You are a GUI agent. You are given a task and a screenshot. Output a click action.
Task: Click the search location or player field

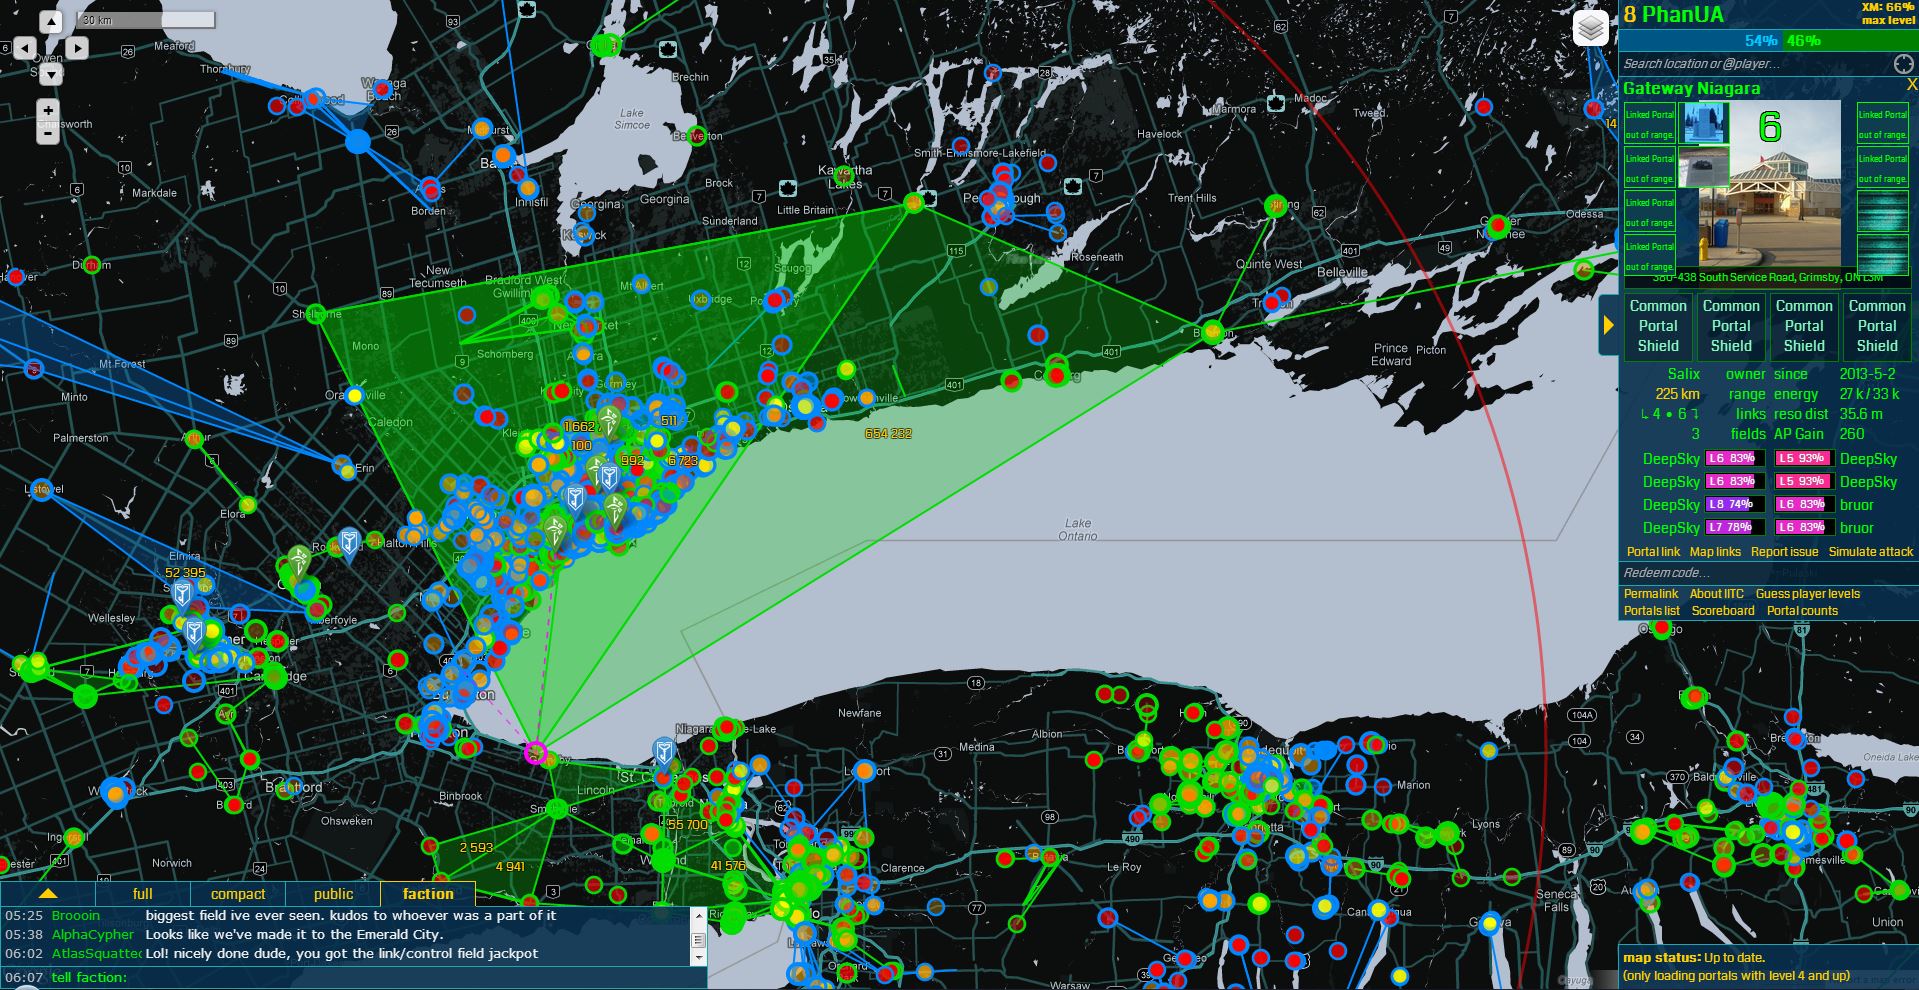[1755, 64]
